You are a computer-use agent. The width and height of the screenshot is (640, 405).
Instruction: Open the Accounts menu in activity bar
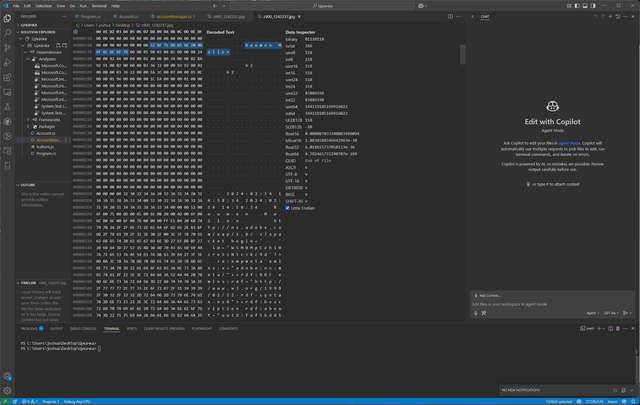click(x=7, y=376)
